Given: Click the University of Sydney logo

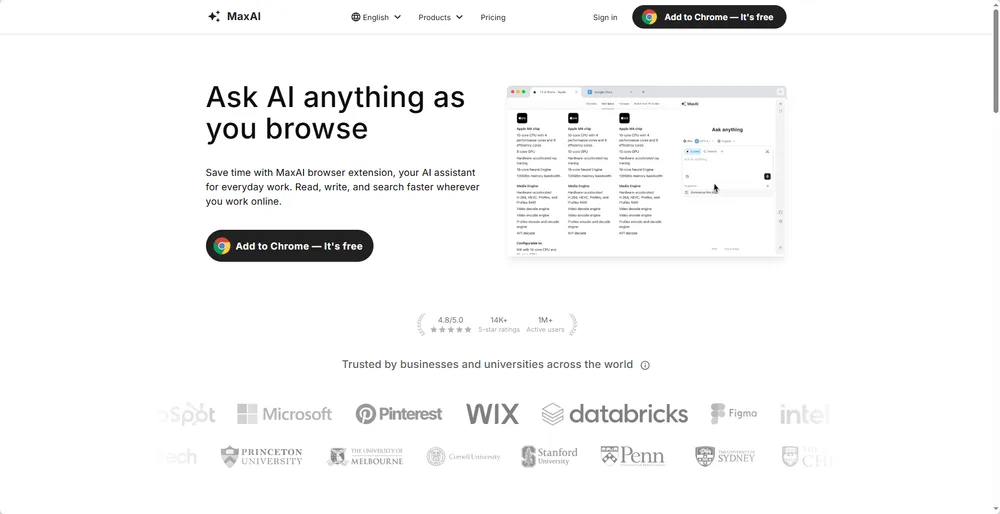Looking at the screenshot, I should 724,457.
